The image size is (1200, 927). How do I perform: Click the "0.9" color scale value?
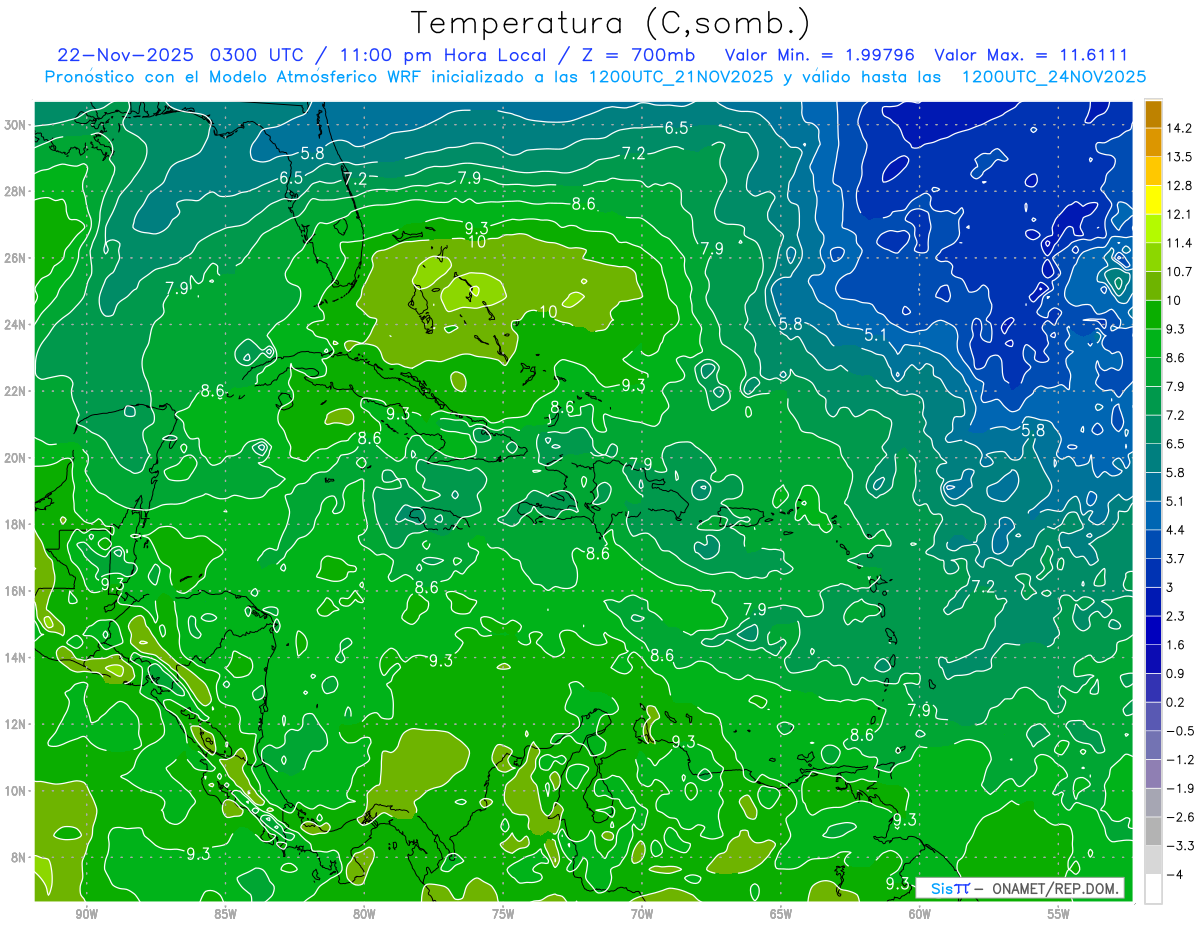click(x=1175, y=673)
